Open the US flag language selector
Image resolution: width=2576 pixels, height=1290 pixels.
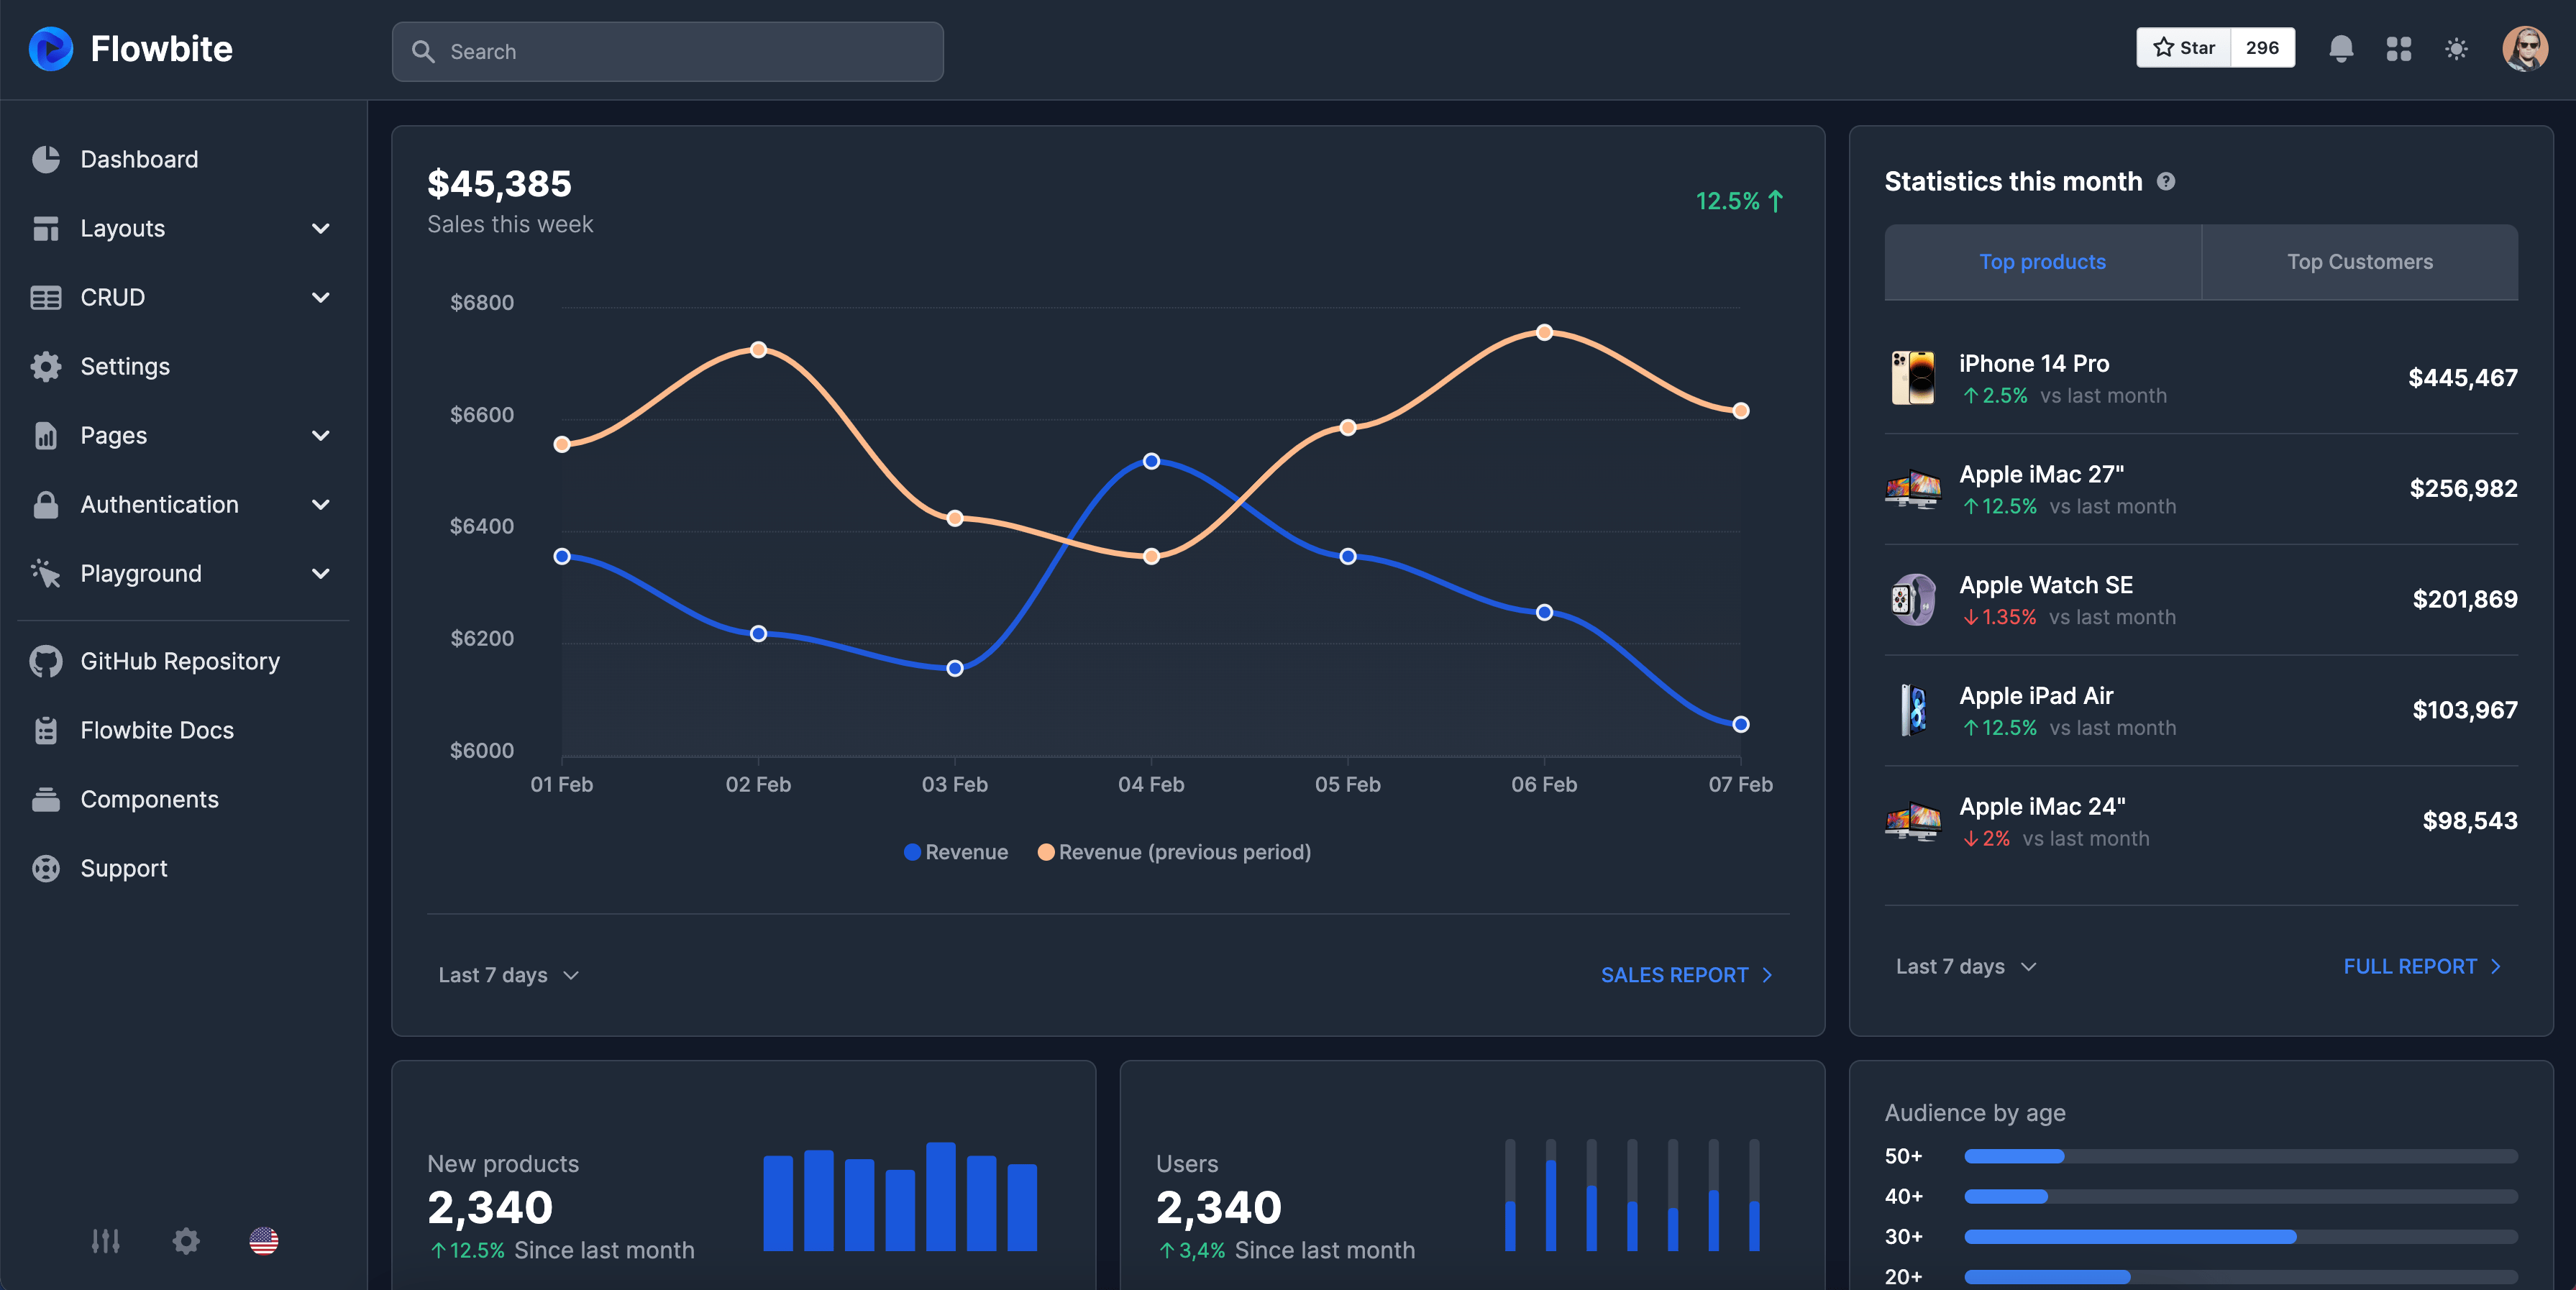(264, 1241)
